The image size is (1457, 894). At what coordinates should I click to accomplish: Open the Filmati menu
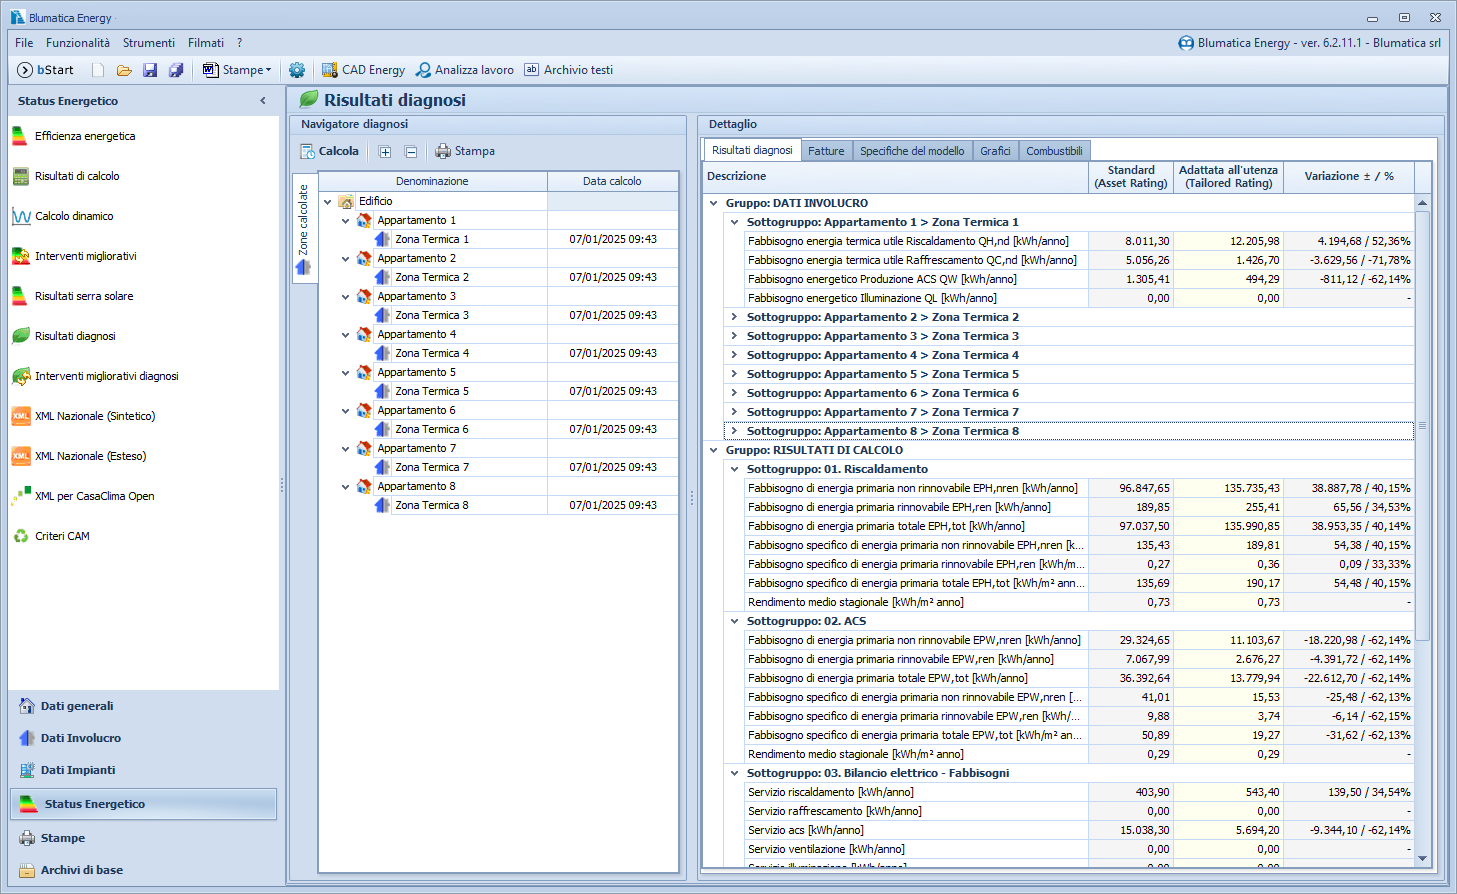206,43
